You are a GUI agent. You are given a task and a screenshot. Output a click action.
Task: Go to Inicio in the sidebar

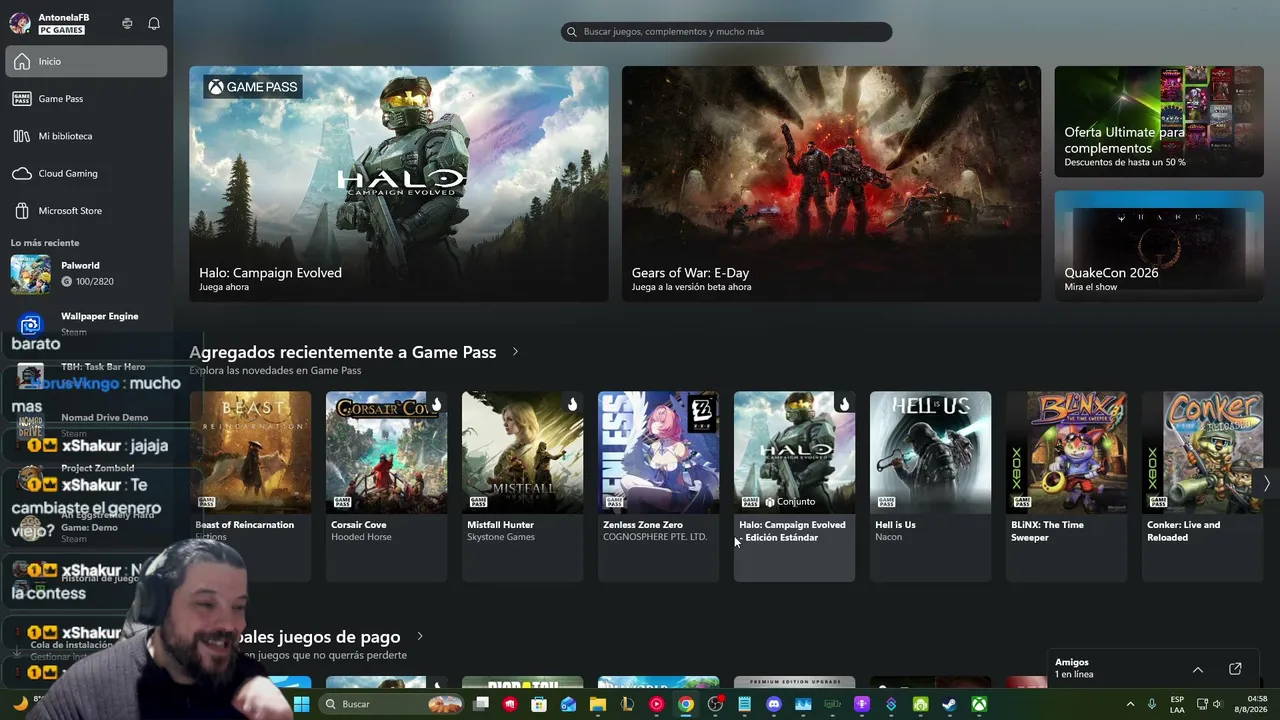(x=86, y=61)
